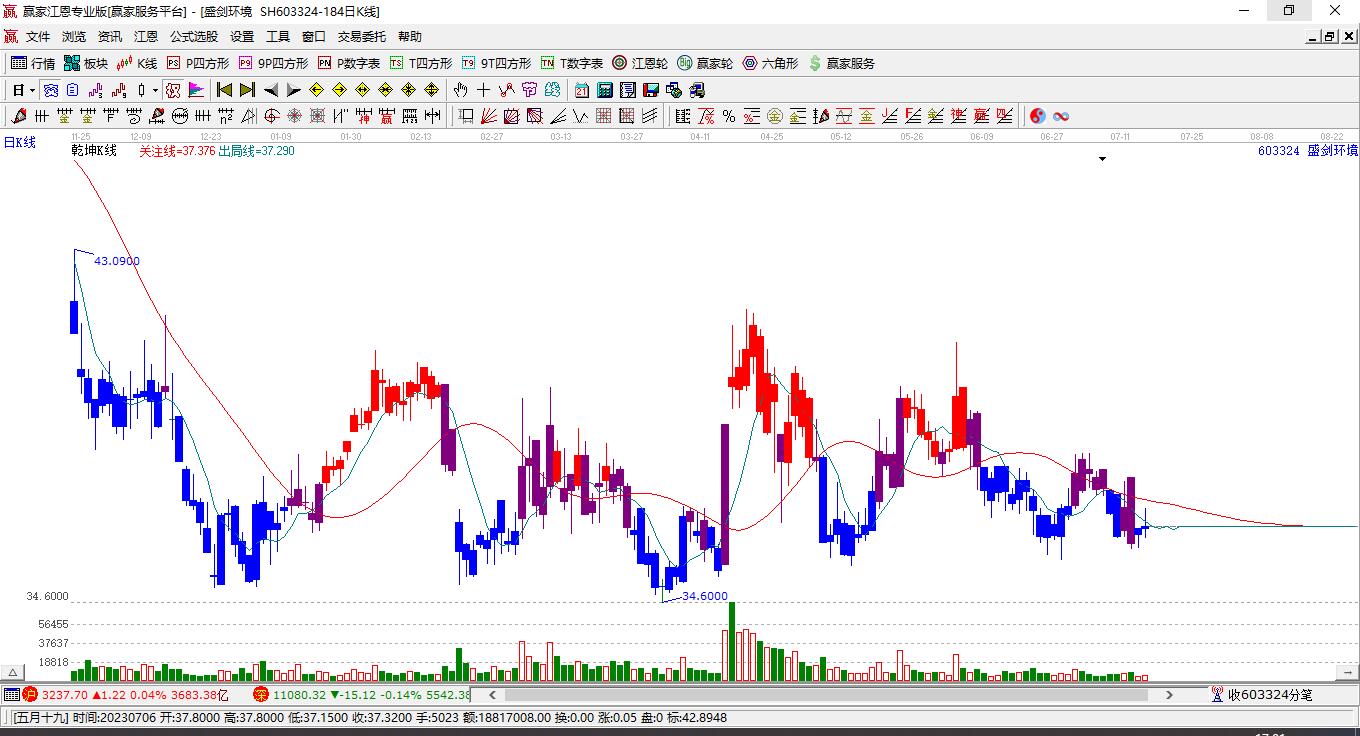Open the 资讯 menu
The height and width of the screenshot is (736, 1360).
tap(110, 37)
